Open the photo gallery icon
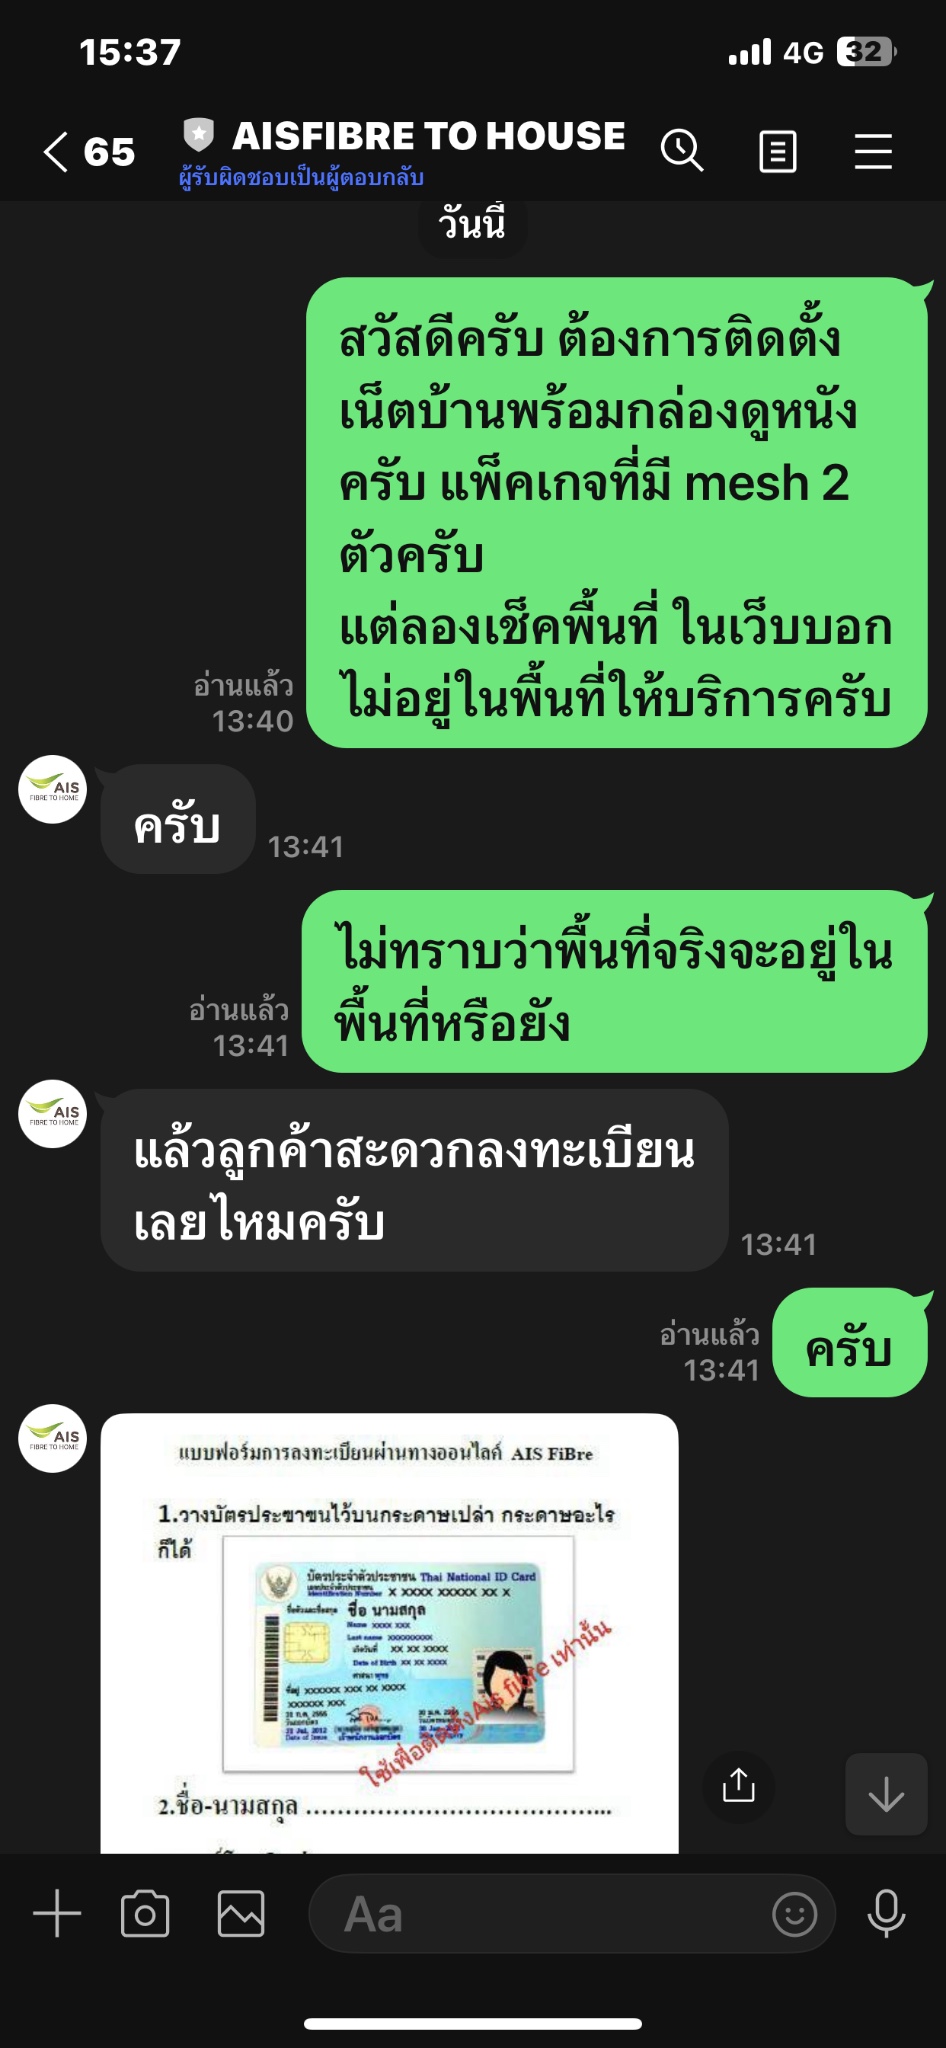The width and height of the screenshot is (946, 2048). click(x=241, y=1914)
